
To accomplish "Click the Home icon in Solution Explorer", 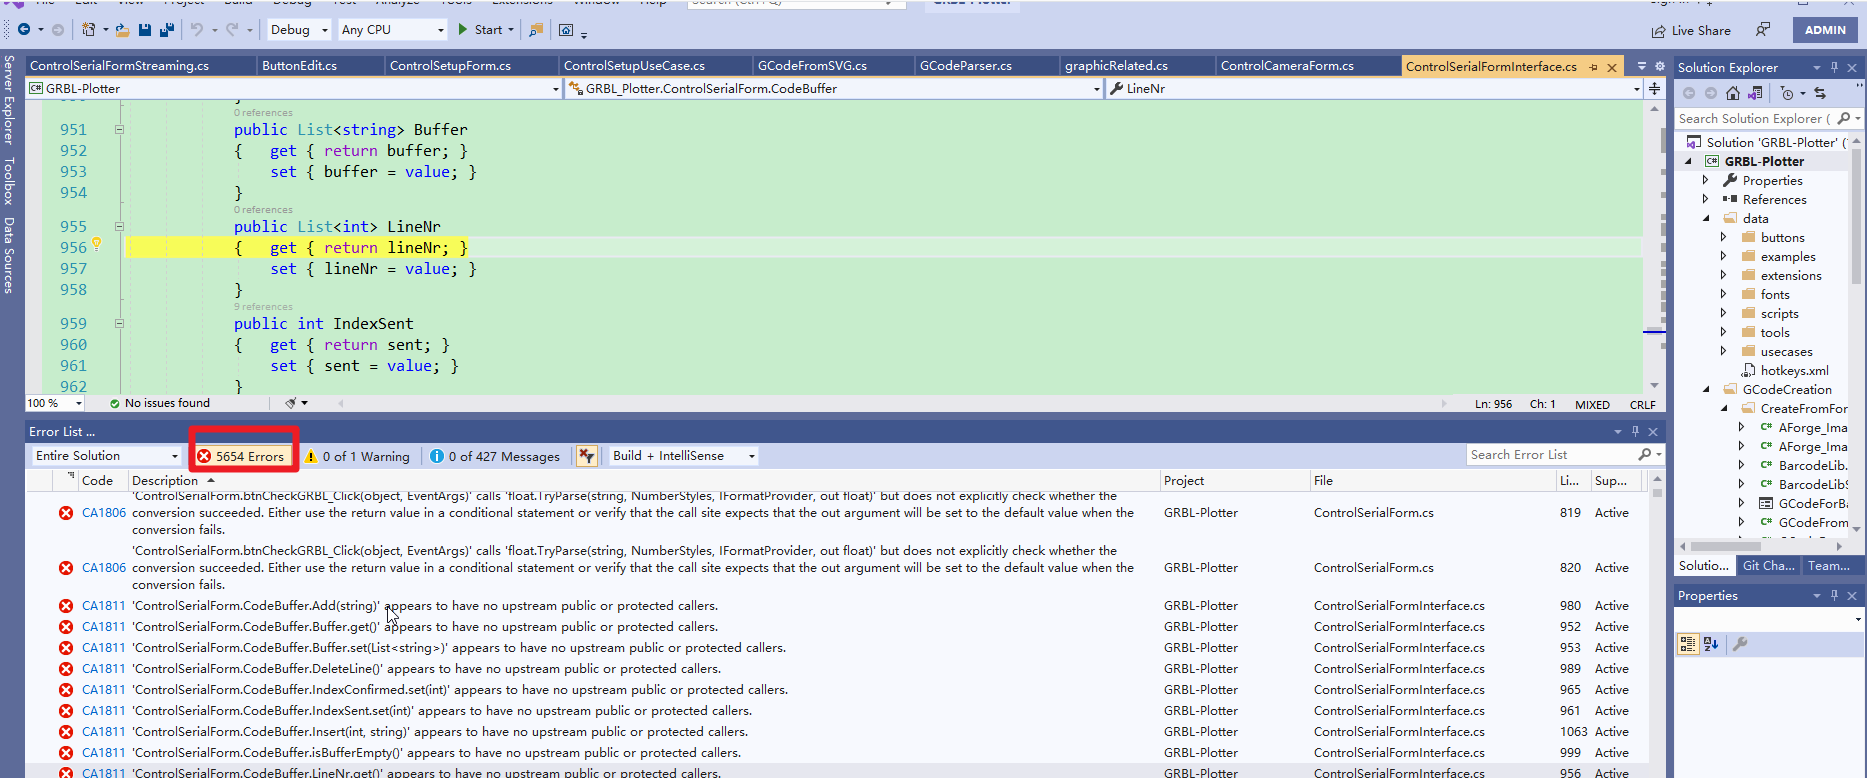I will [1733, 93].
